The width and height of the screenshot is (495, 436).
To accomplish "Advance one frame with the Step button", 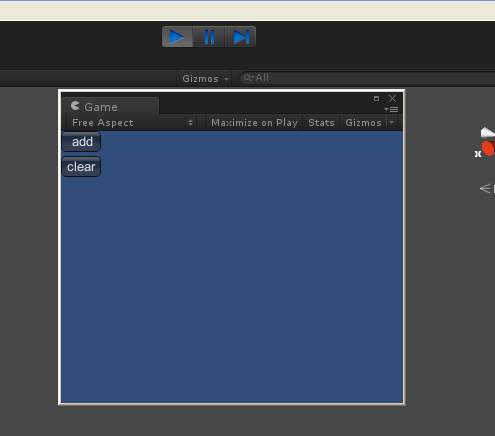I will [x=241, y=37].
